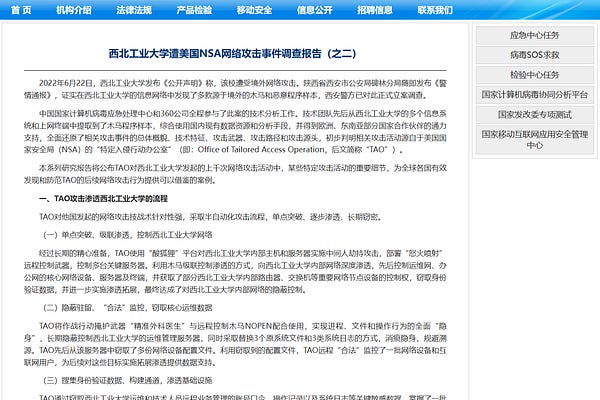
Task: Click the paragraph starting TAO将作战行动掩护武器
Action: point(235,344)
